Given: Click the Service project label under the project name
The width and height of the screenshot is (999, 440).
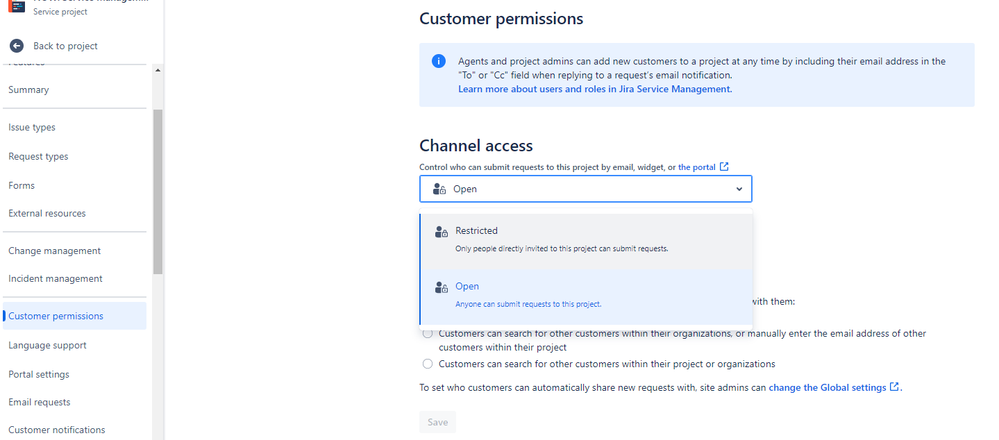Looking at the screenshot, I should coord(61,11).
